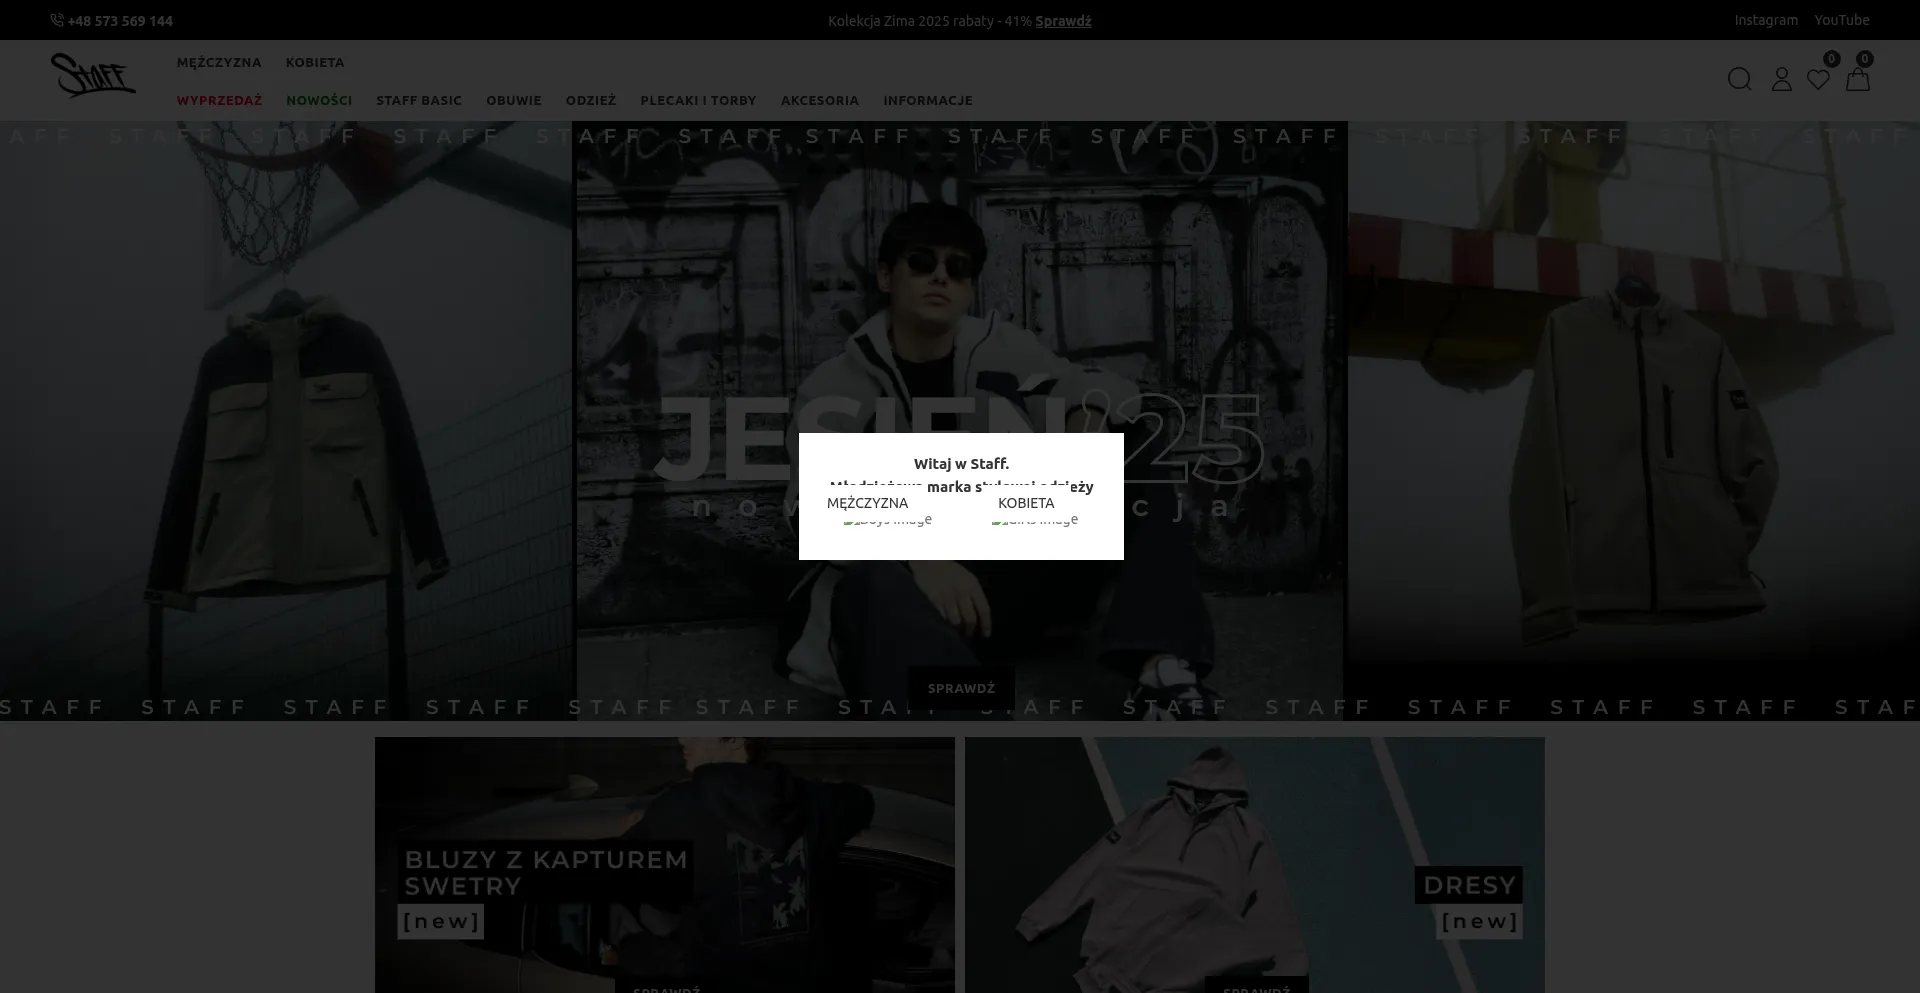Open WYPRZEDAŻ sale menu
Viewport: 1920px width, 993px height.
pyautogui.click(x=219, y=101)
